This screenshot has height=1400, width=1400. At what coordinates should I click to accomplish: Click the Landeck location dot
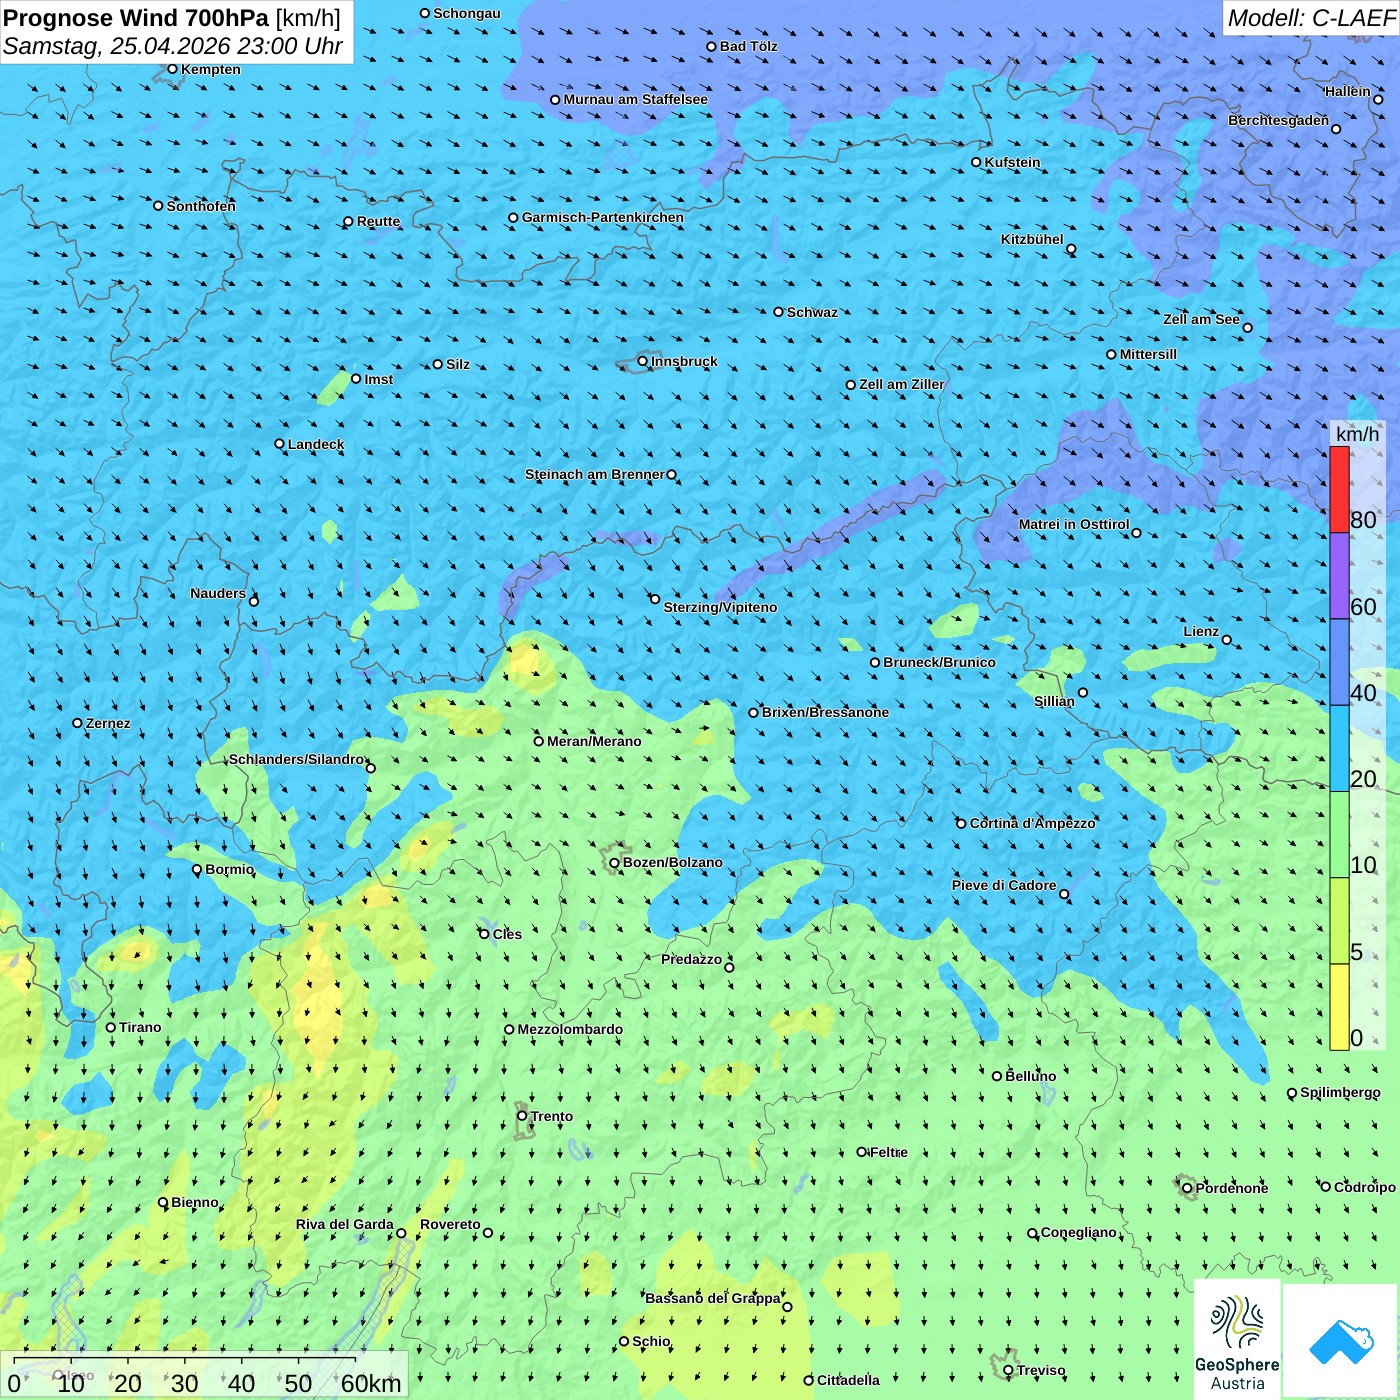click(x=280, y=444)
